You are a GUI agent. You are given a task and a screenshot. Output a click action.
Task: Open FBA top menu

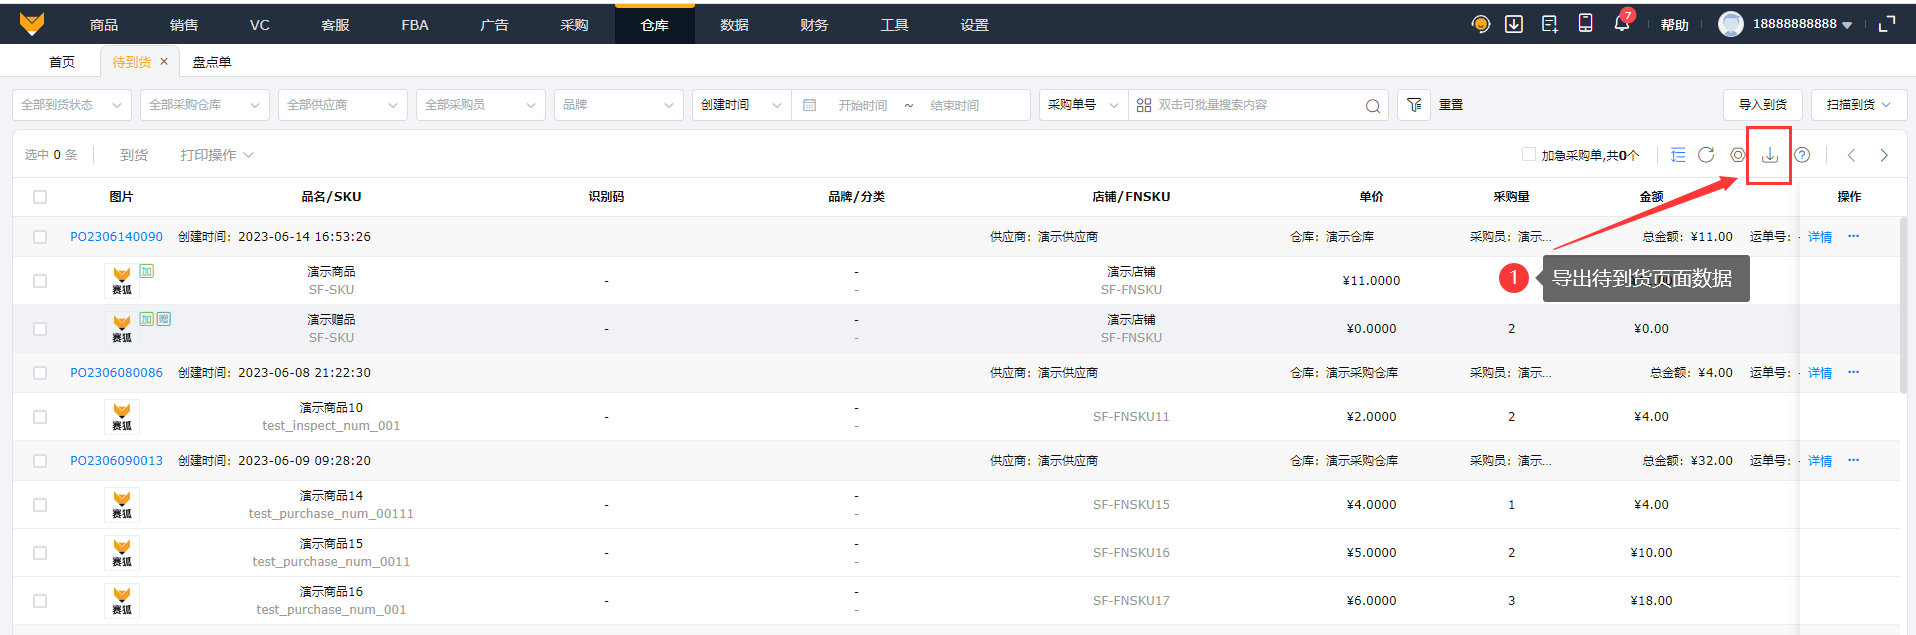tap(415, 25)
